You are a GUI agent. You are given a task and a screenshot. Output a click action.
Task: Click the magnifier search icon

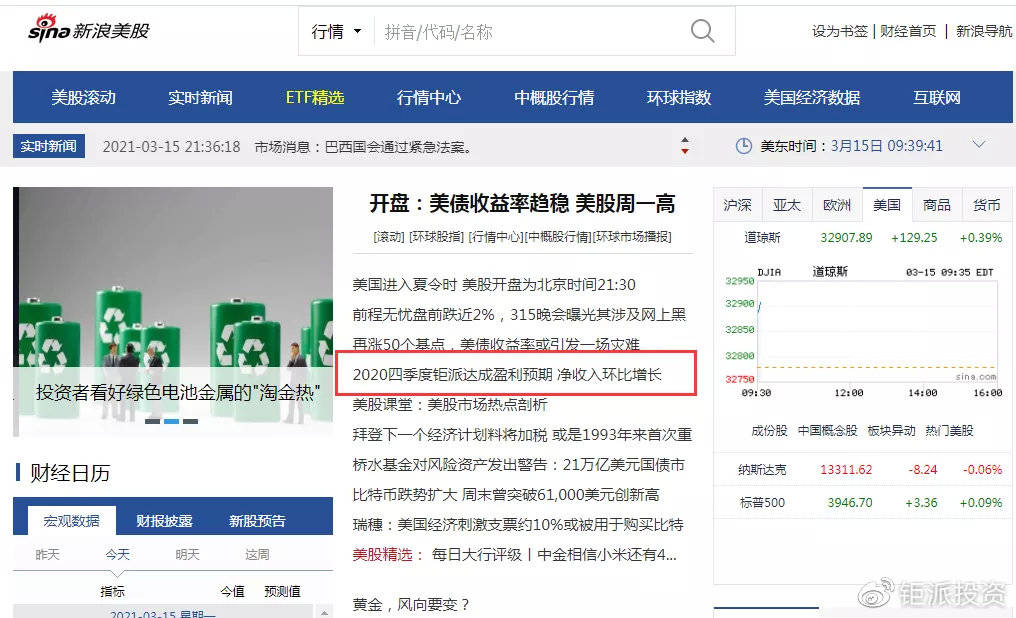pos(702,30)
